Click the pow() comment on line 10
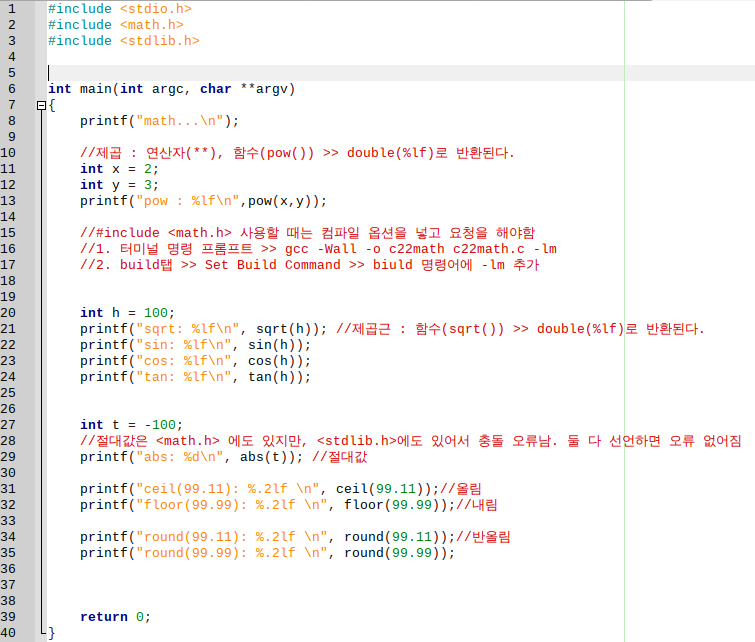This screenshot has width=755, height=642. point(297,153)
